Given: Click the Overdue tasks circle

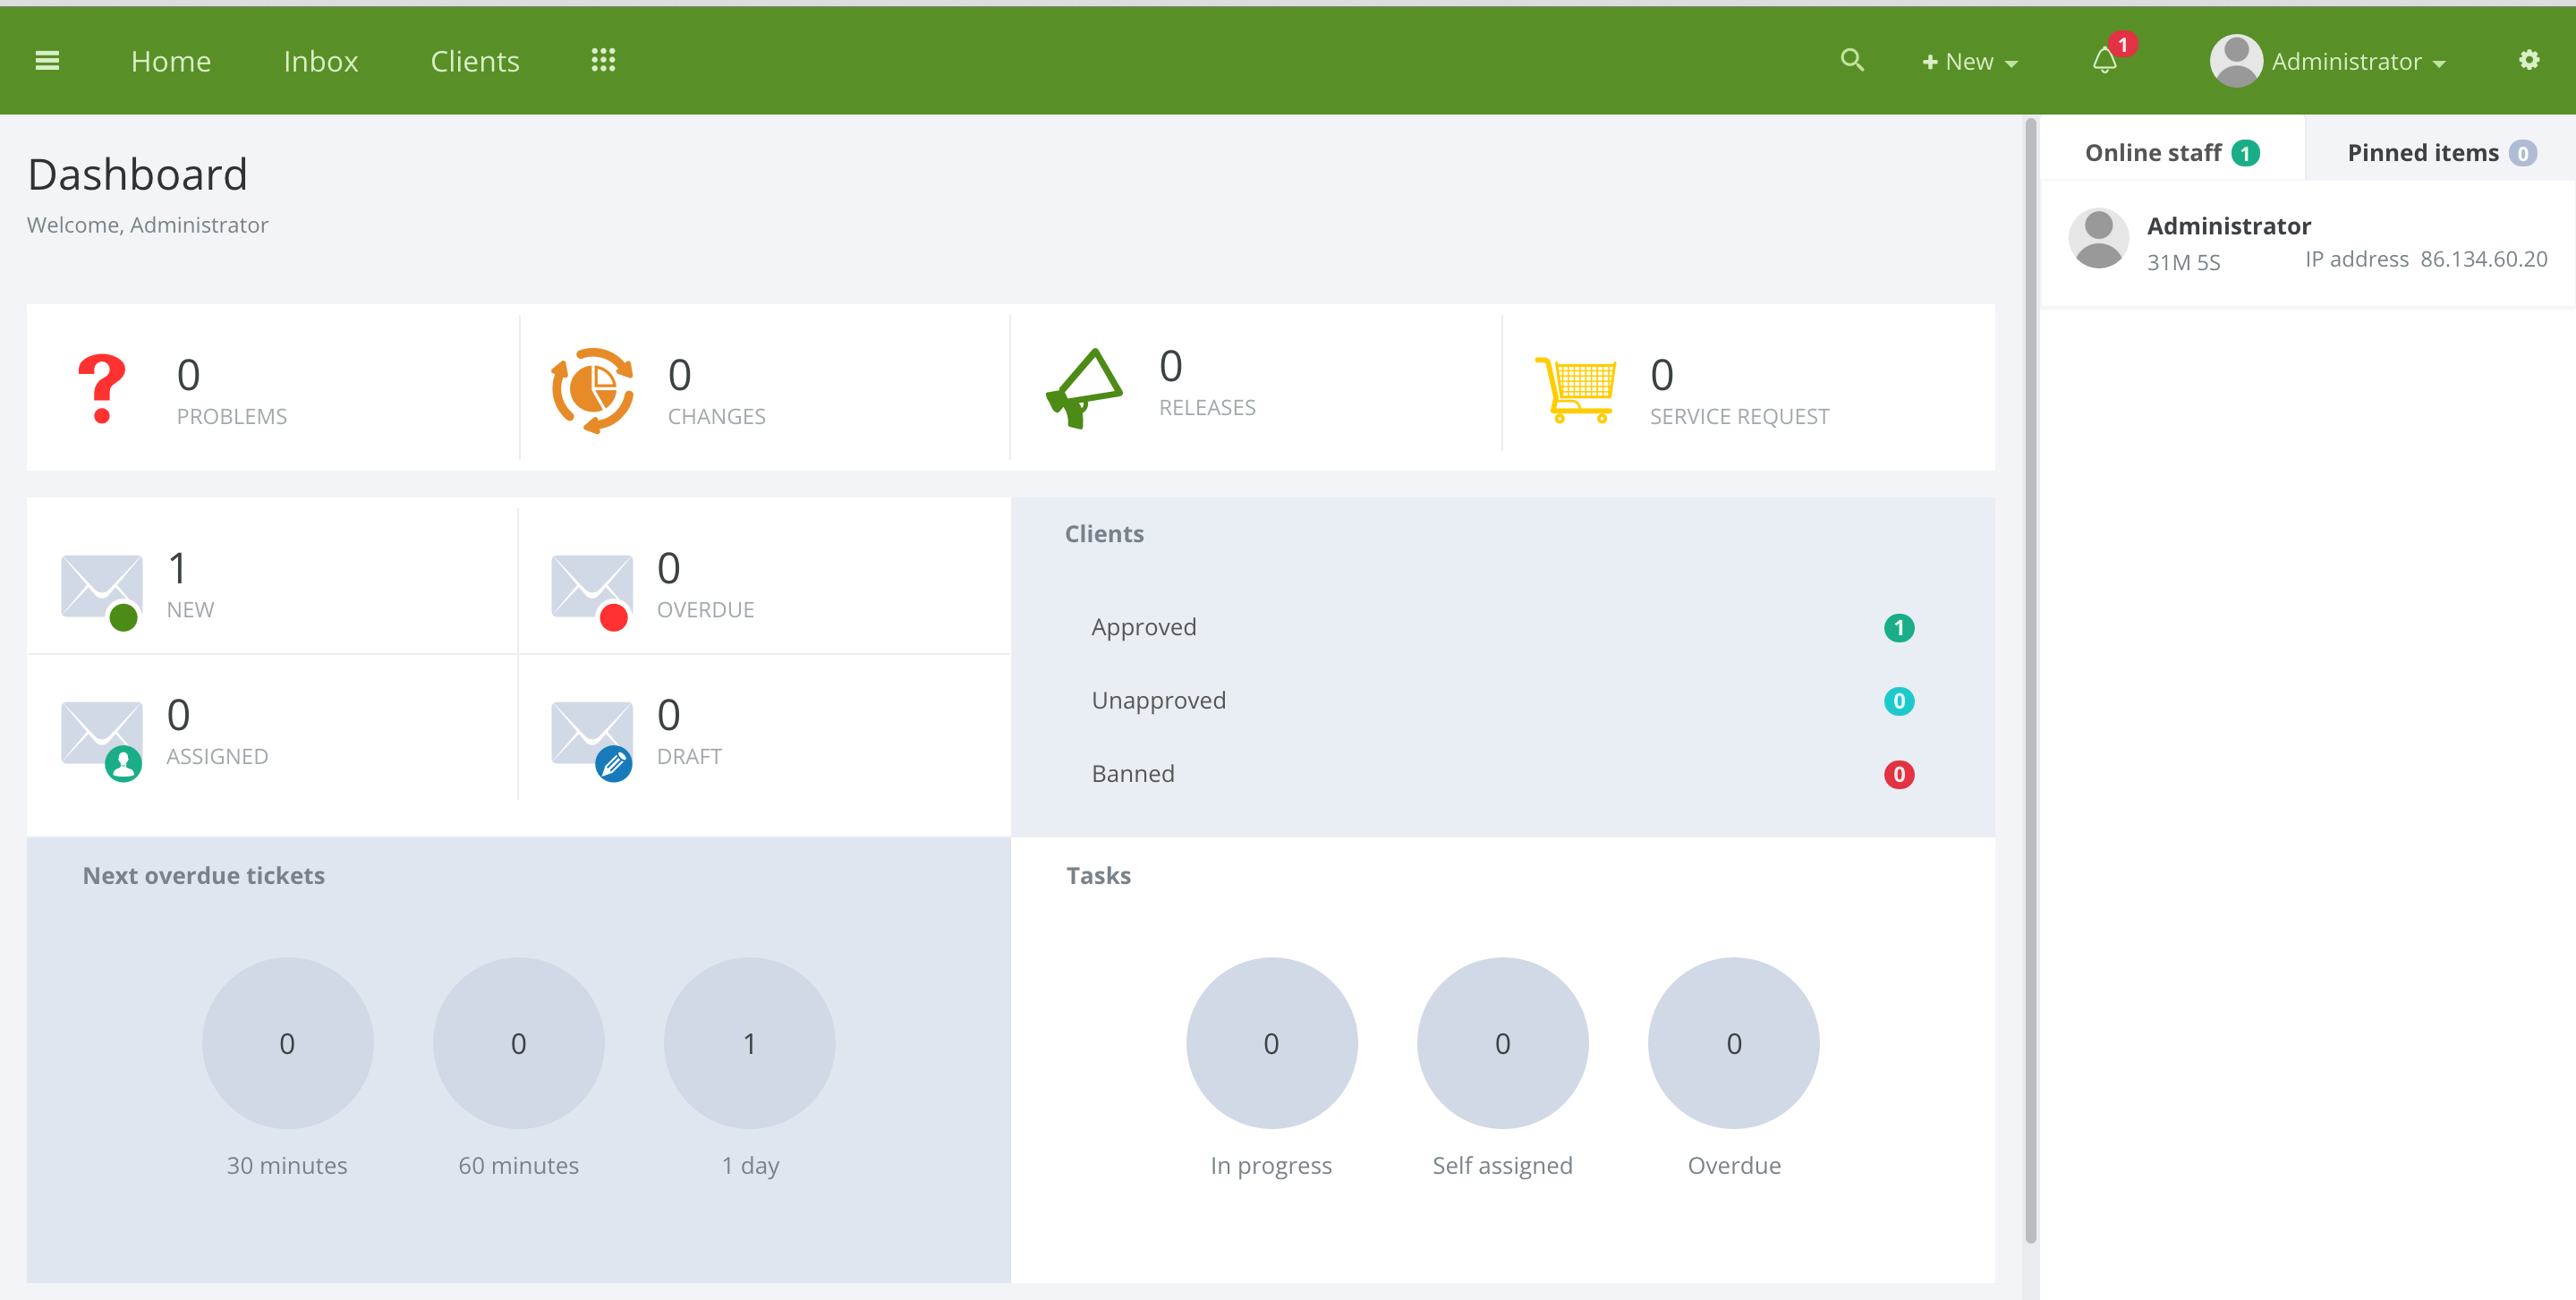Looking at the screenshot, I should 1733,1043.
